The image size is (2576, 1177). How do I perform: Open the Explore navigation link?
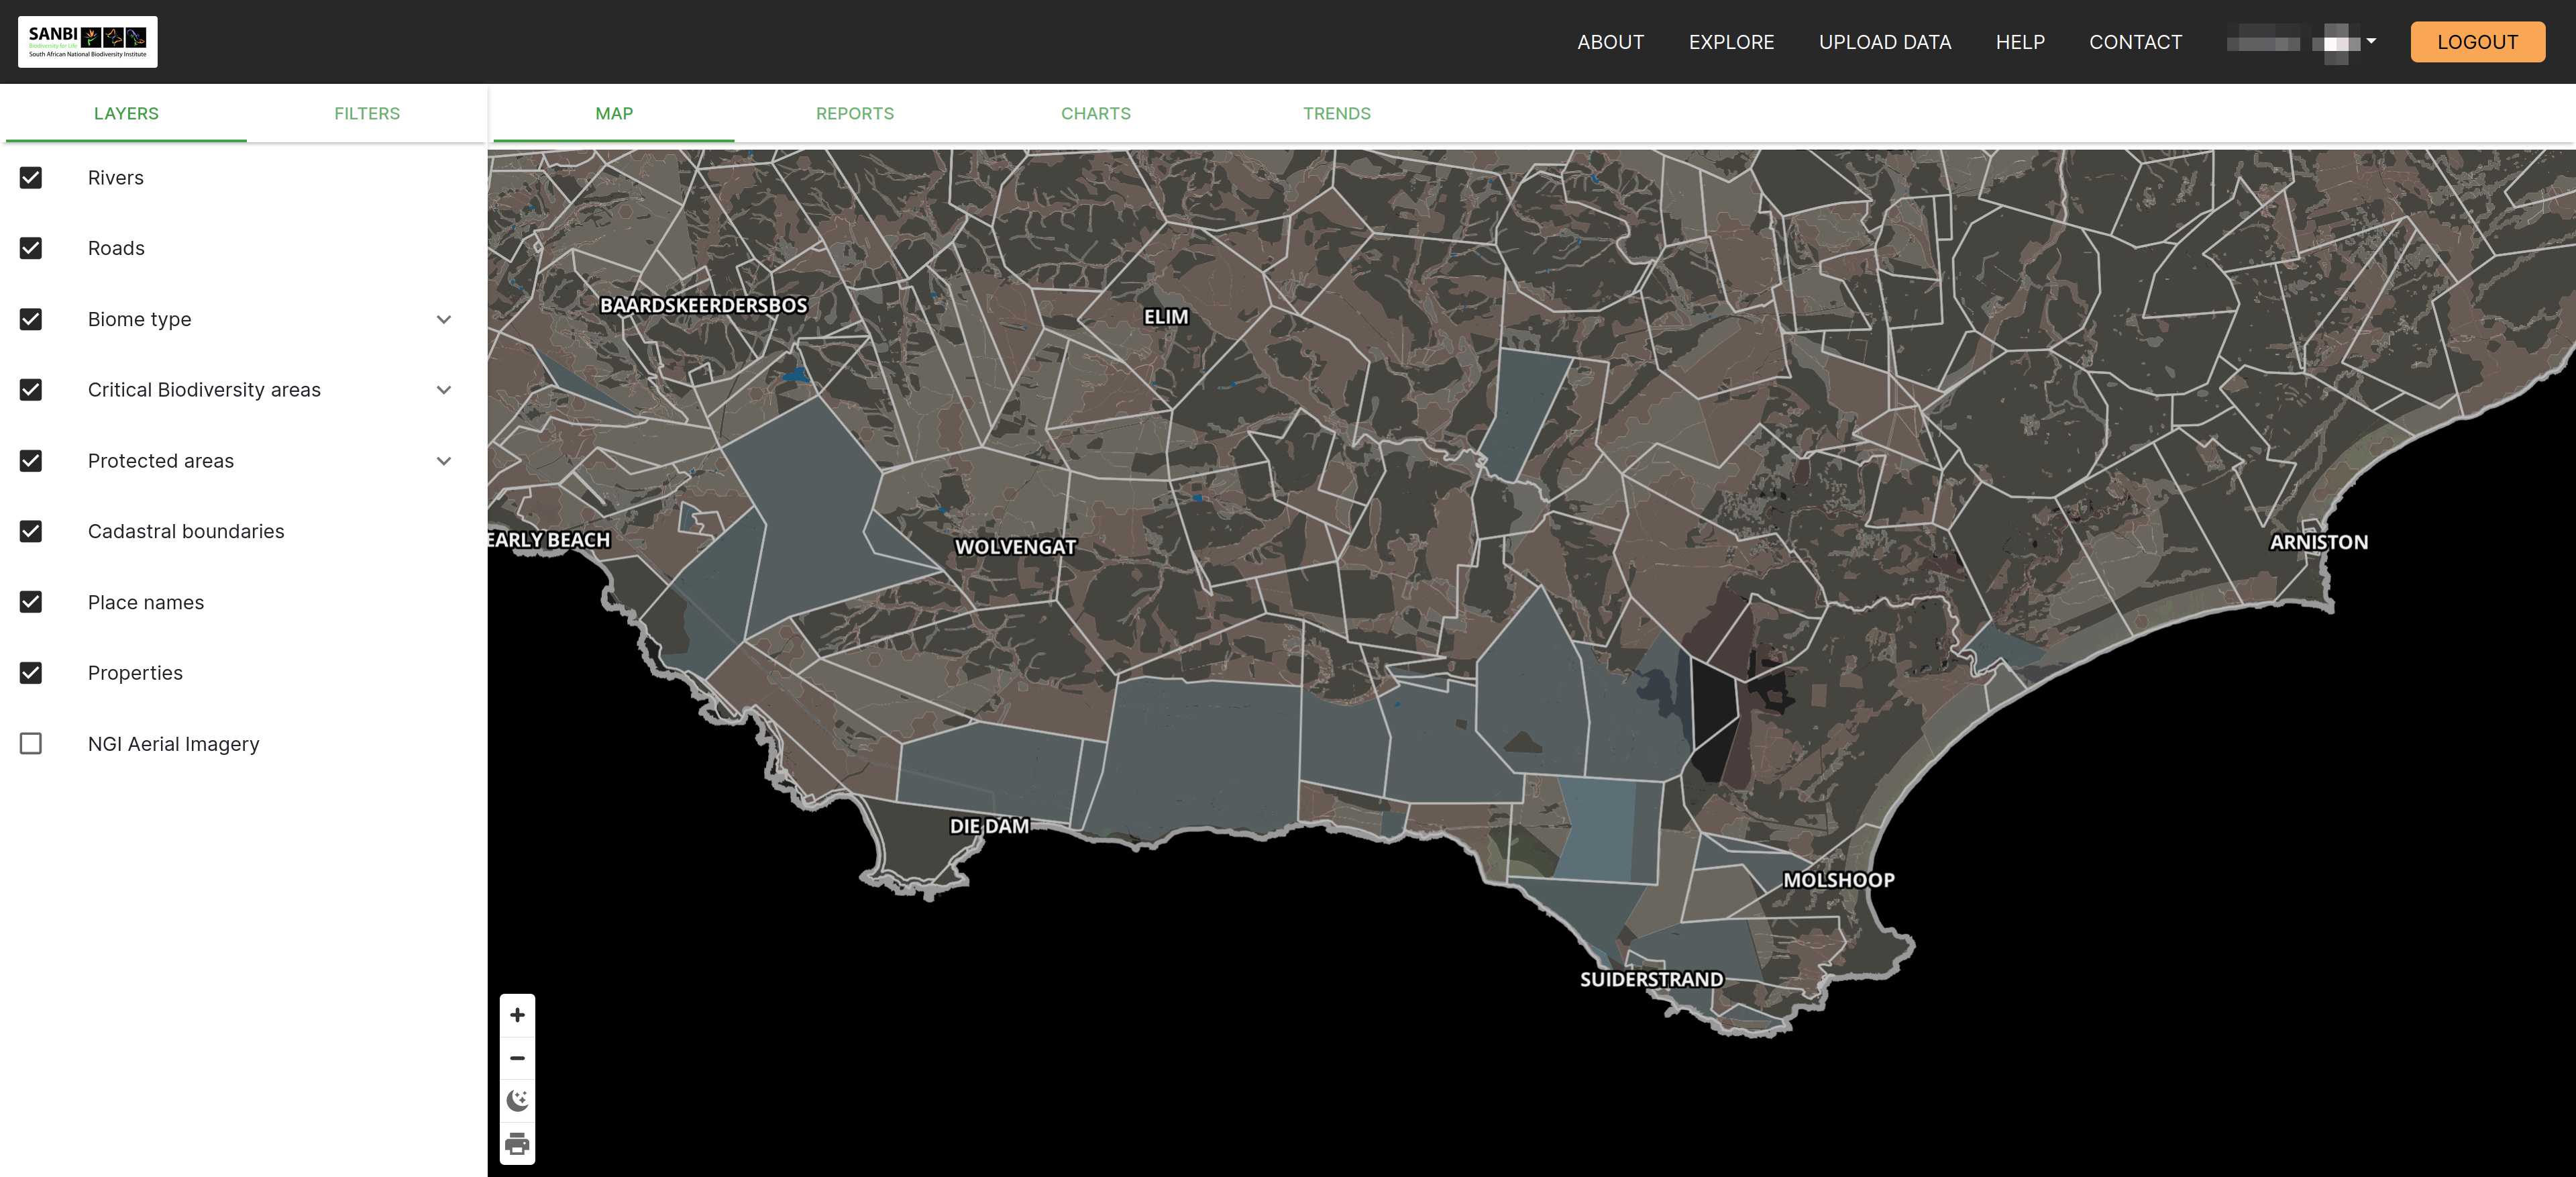(x=1731, y=42)
